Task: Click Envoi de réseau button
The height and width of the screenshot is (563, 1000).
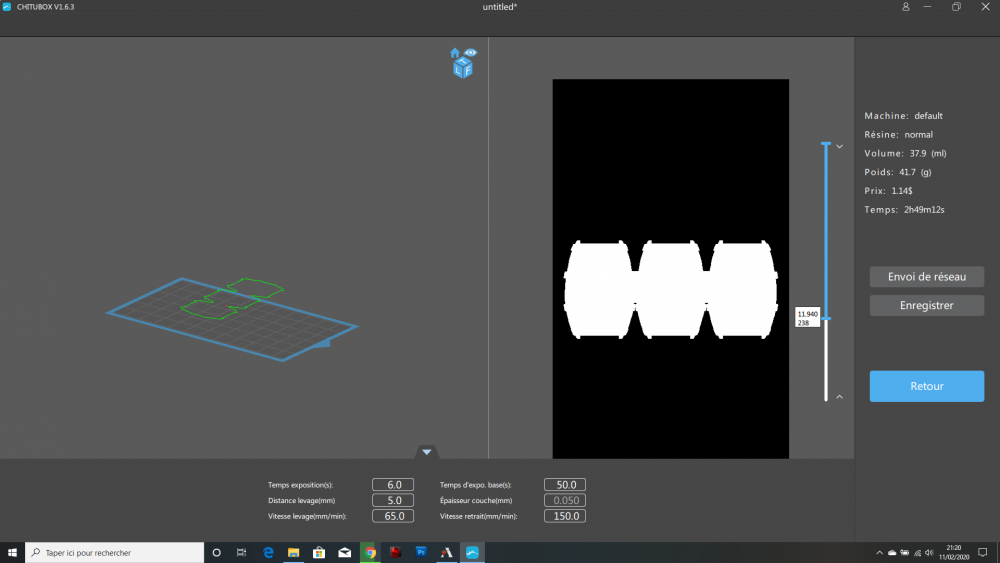Action: [927, 277]
